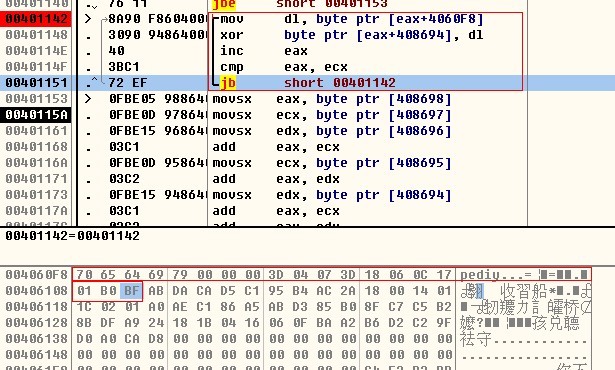Select ASCII text 'pediy' in dump pane
The width and height of the screenshot is (615, 370).
pos(480,275)
